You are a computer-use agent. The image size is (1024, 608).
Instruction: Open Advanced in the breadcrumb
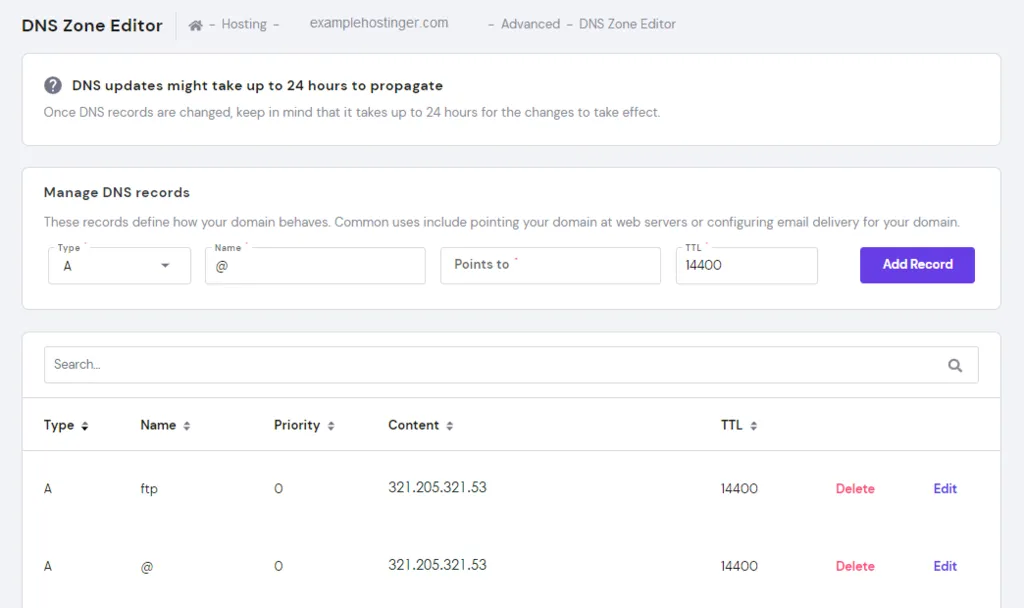(530, 24)
